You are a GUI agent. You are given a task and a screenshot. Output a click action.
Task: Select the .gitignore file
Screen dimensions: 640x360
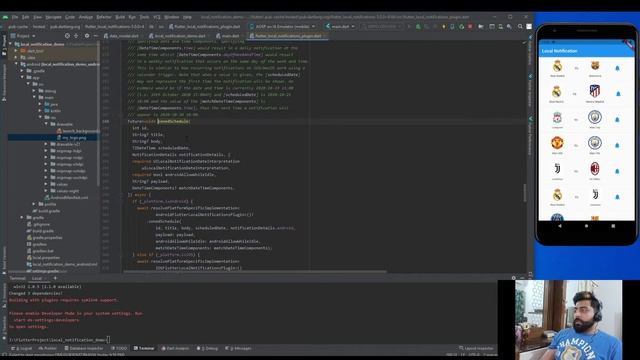coord(38,224)
